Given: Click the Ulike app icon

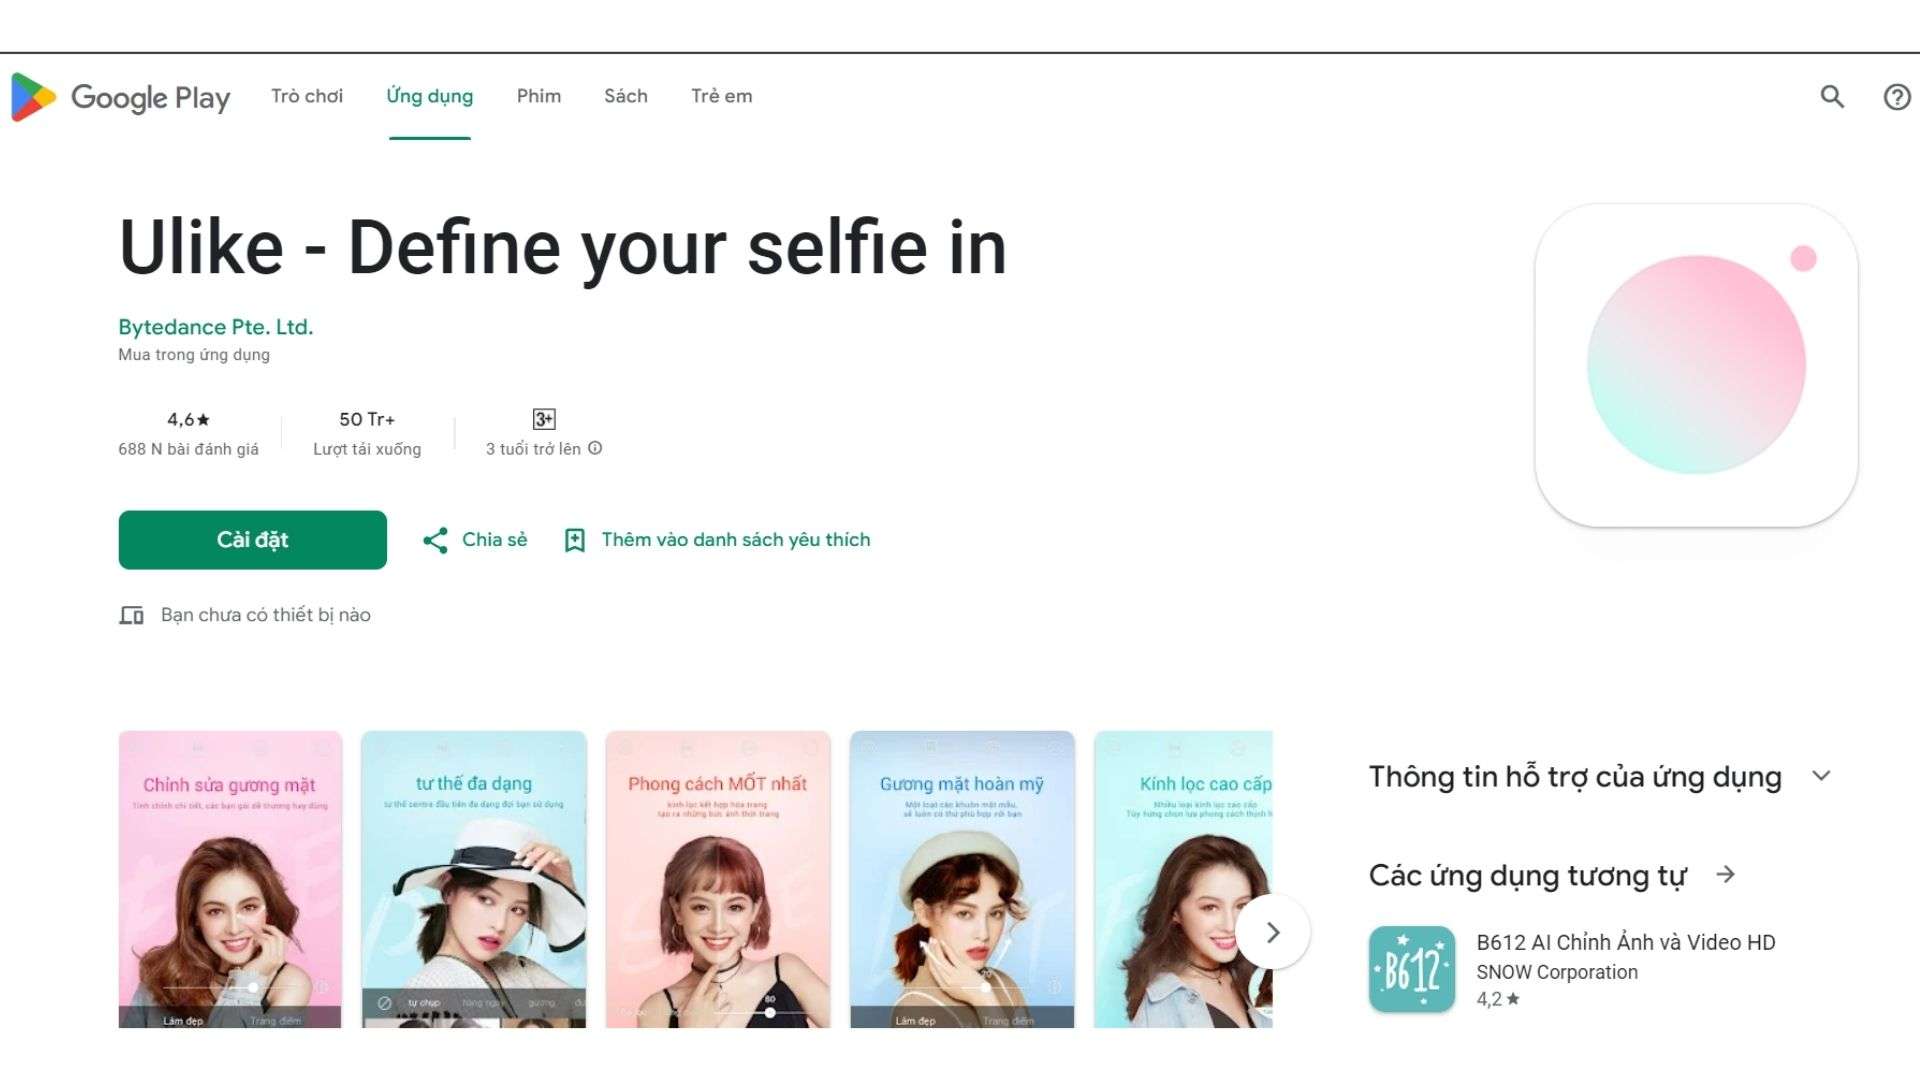Looking at the screenshot, I should [1696, 365].
